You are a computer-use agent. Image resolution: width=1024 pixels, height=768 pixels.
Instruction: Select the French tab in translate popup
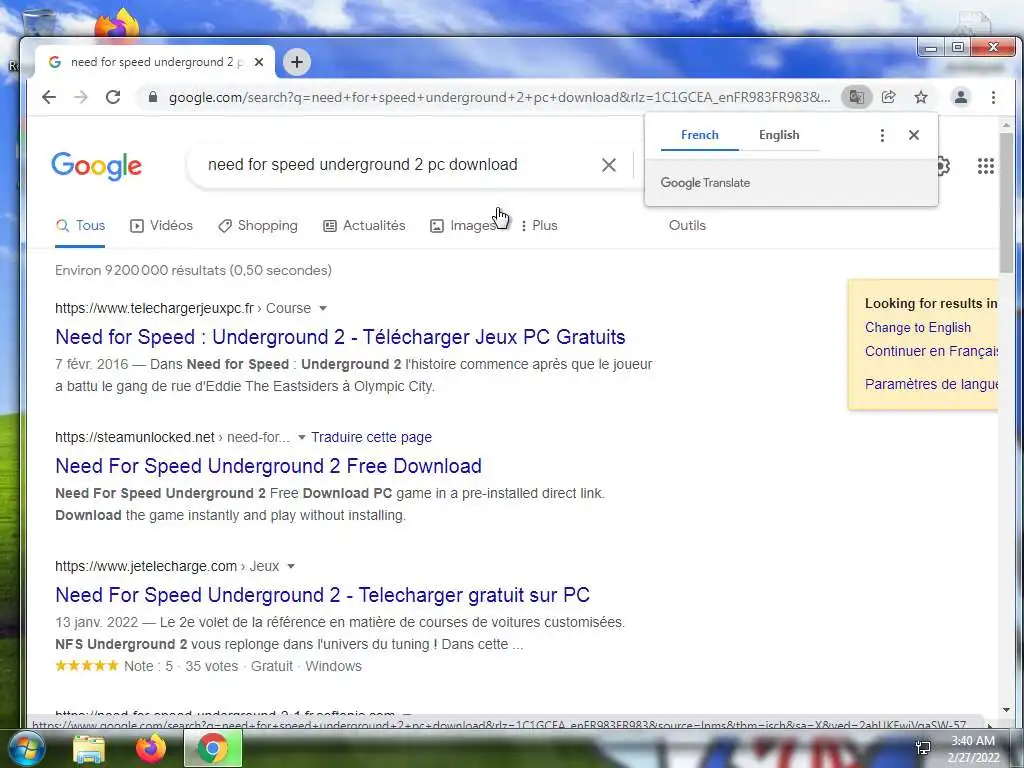tap(699, 135)
